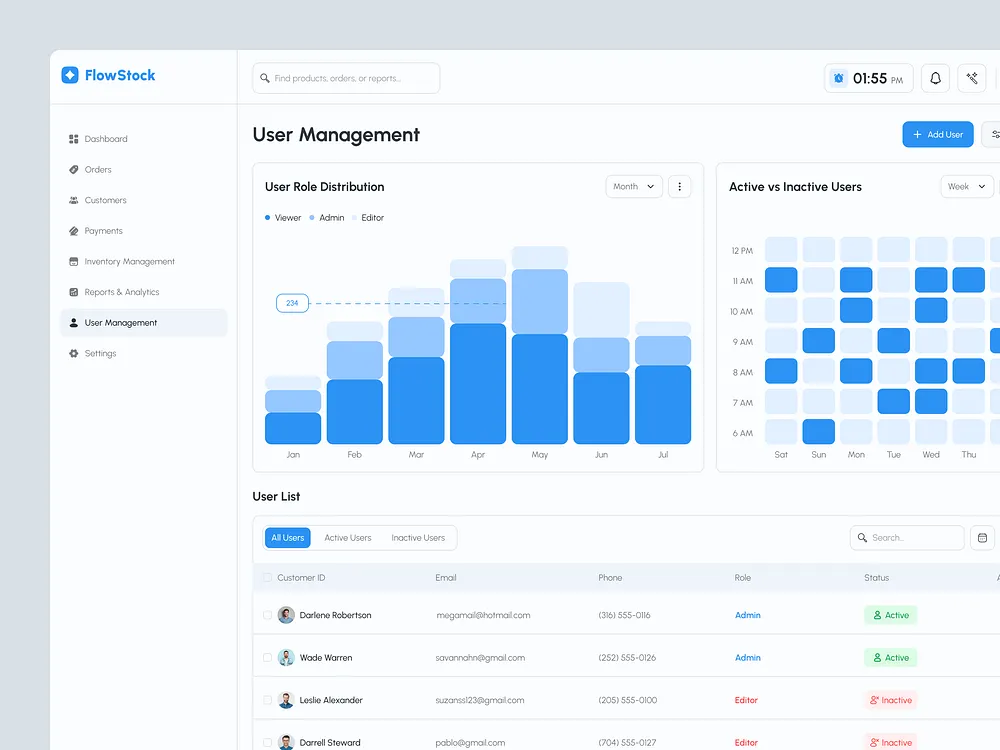Click the user list search field
This screenshot has width=1000, height=750.
[x=907, y=537]
